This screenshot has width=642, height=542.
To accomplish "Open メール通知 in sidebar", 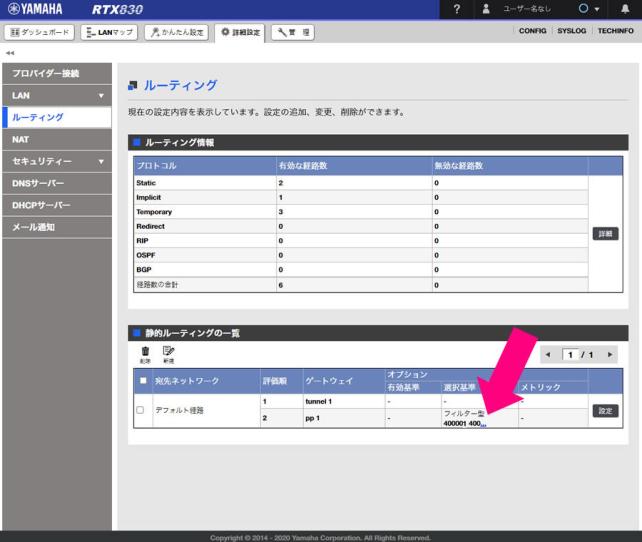I will 57,227.
